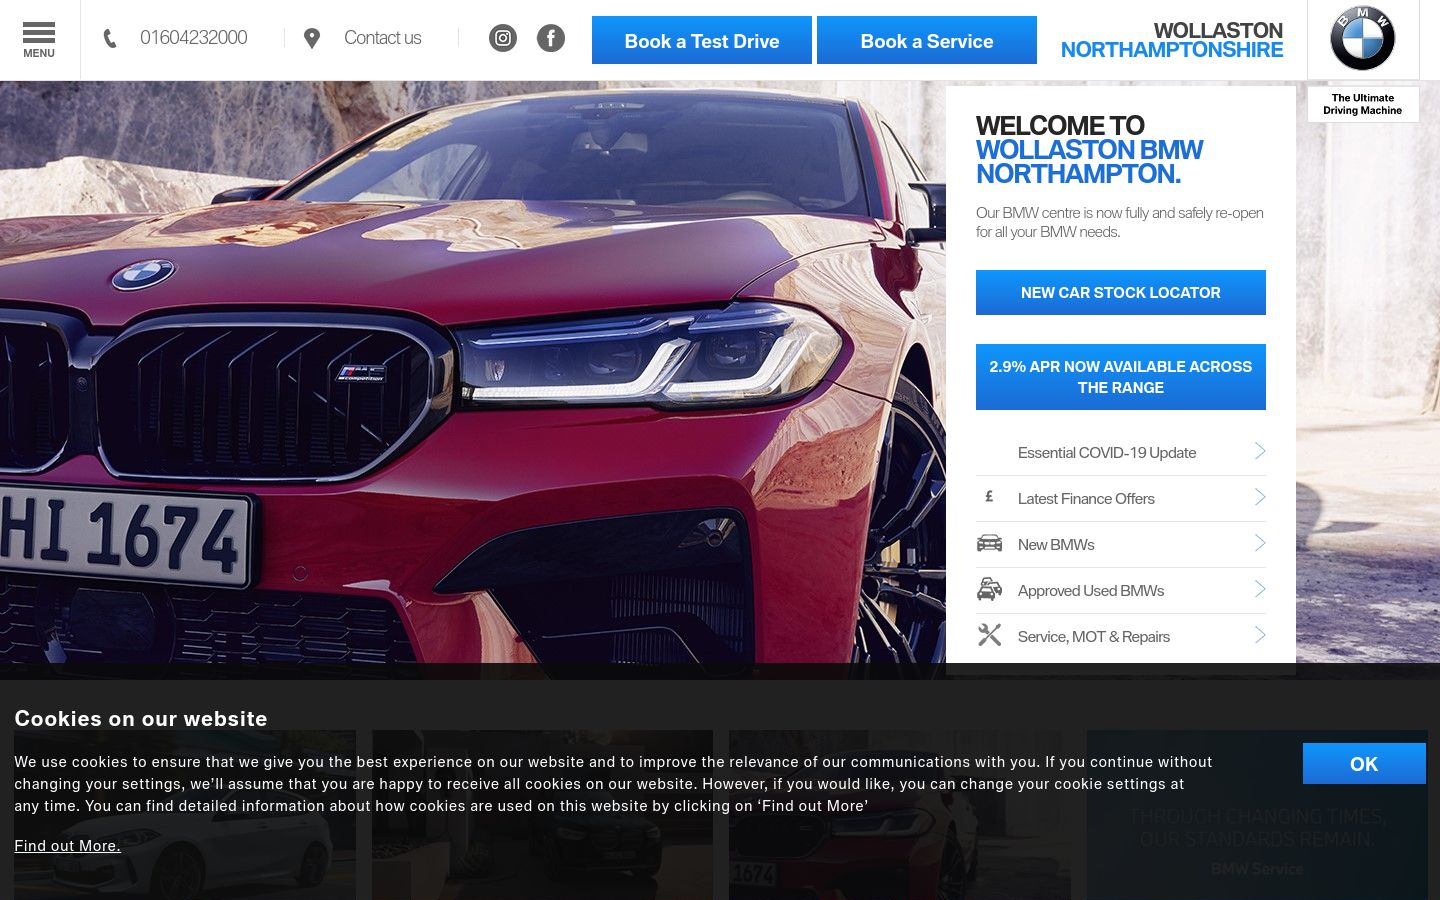This screenshot has height=900, width=1440.
Task: Open the hamburger MENU icon
Action: click(39, 40)
